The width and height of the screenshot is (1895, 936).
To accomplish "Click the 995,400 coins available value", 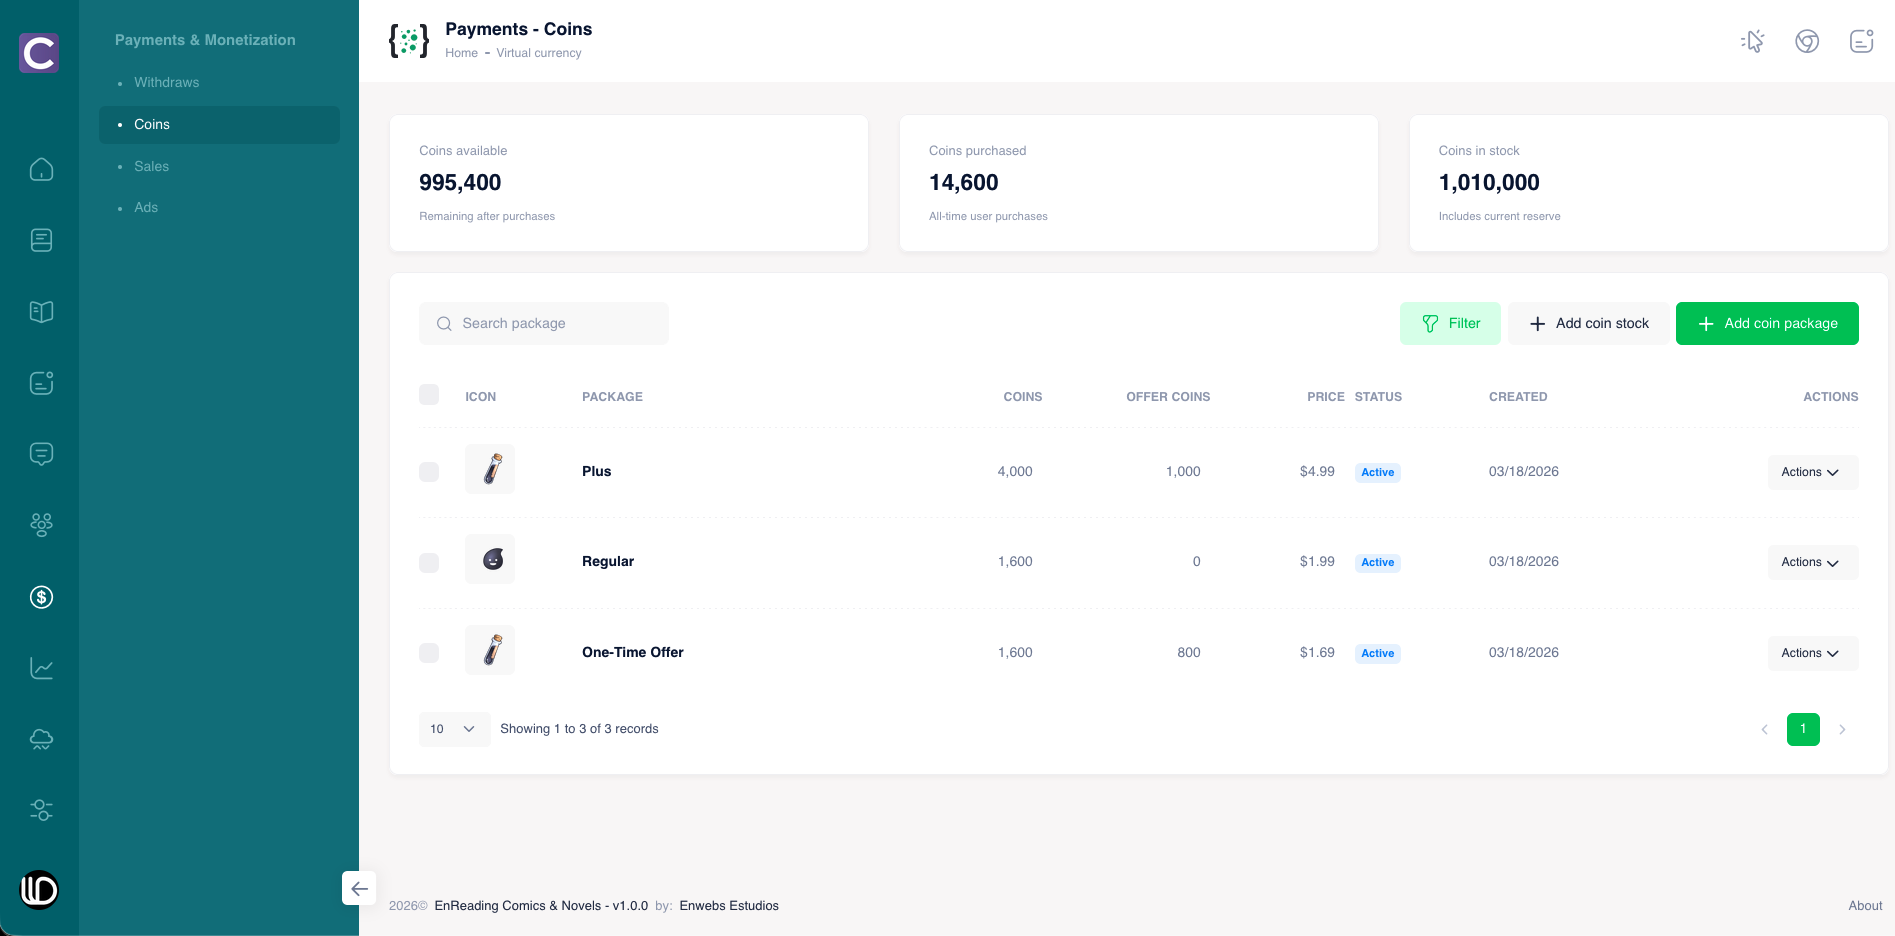I will tap(460, 182).
